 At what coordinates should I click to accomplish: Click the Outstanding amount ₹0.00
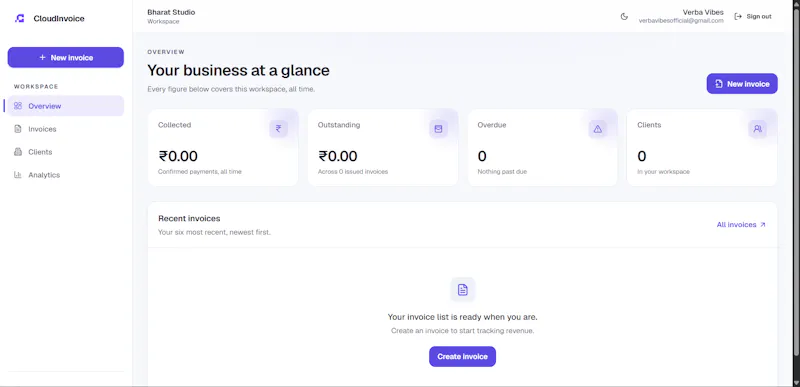[x=338, y=156]
